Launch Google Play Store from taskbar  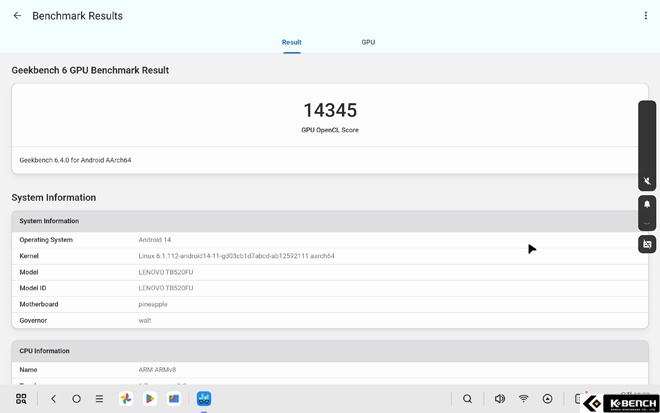[150, 399]
